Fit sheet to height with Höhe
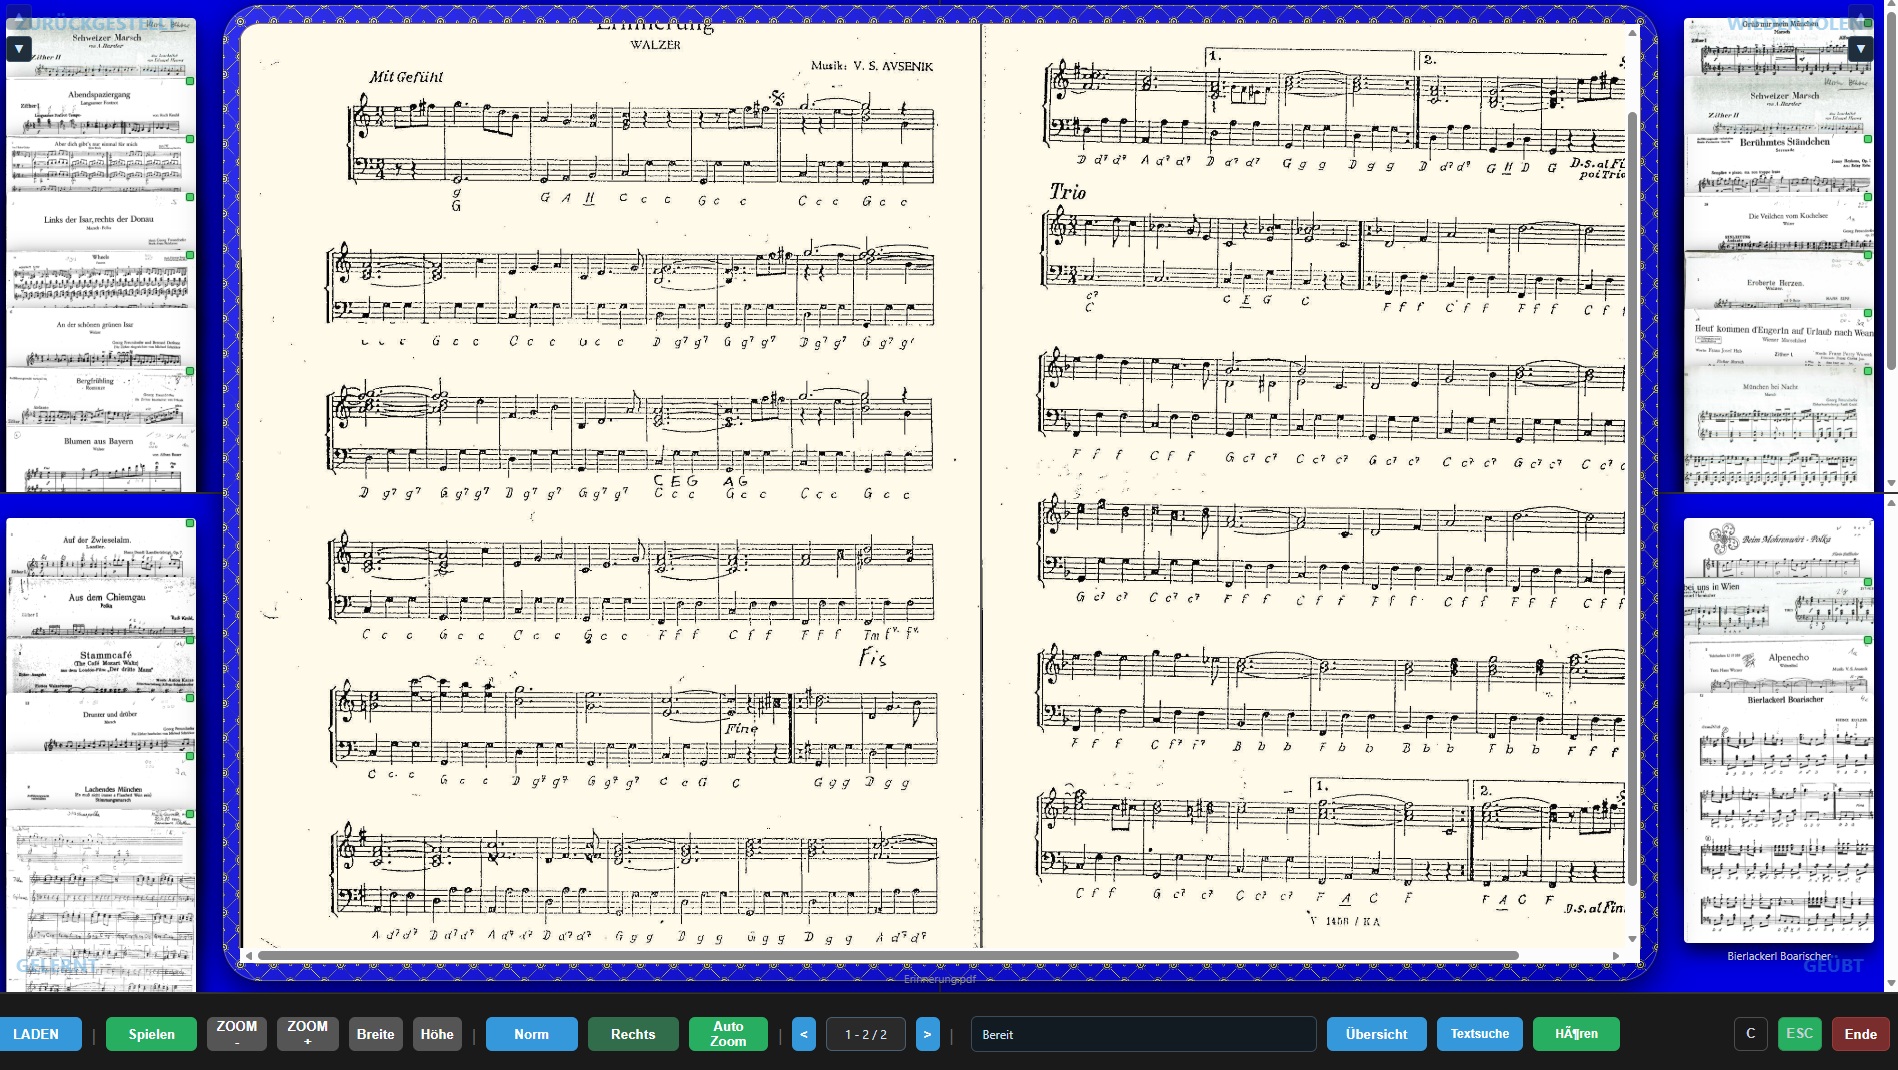Screen dimensions: 1898x1070 click(x=437, y=1034)
